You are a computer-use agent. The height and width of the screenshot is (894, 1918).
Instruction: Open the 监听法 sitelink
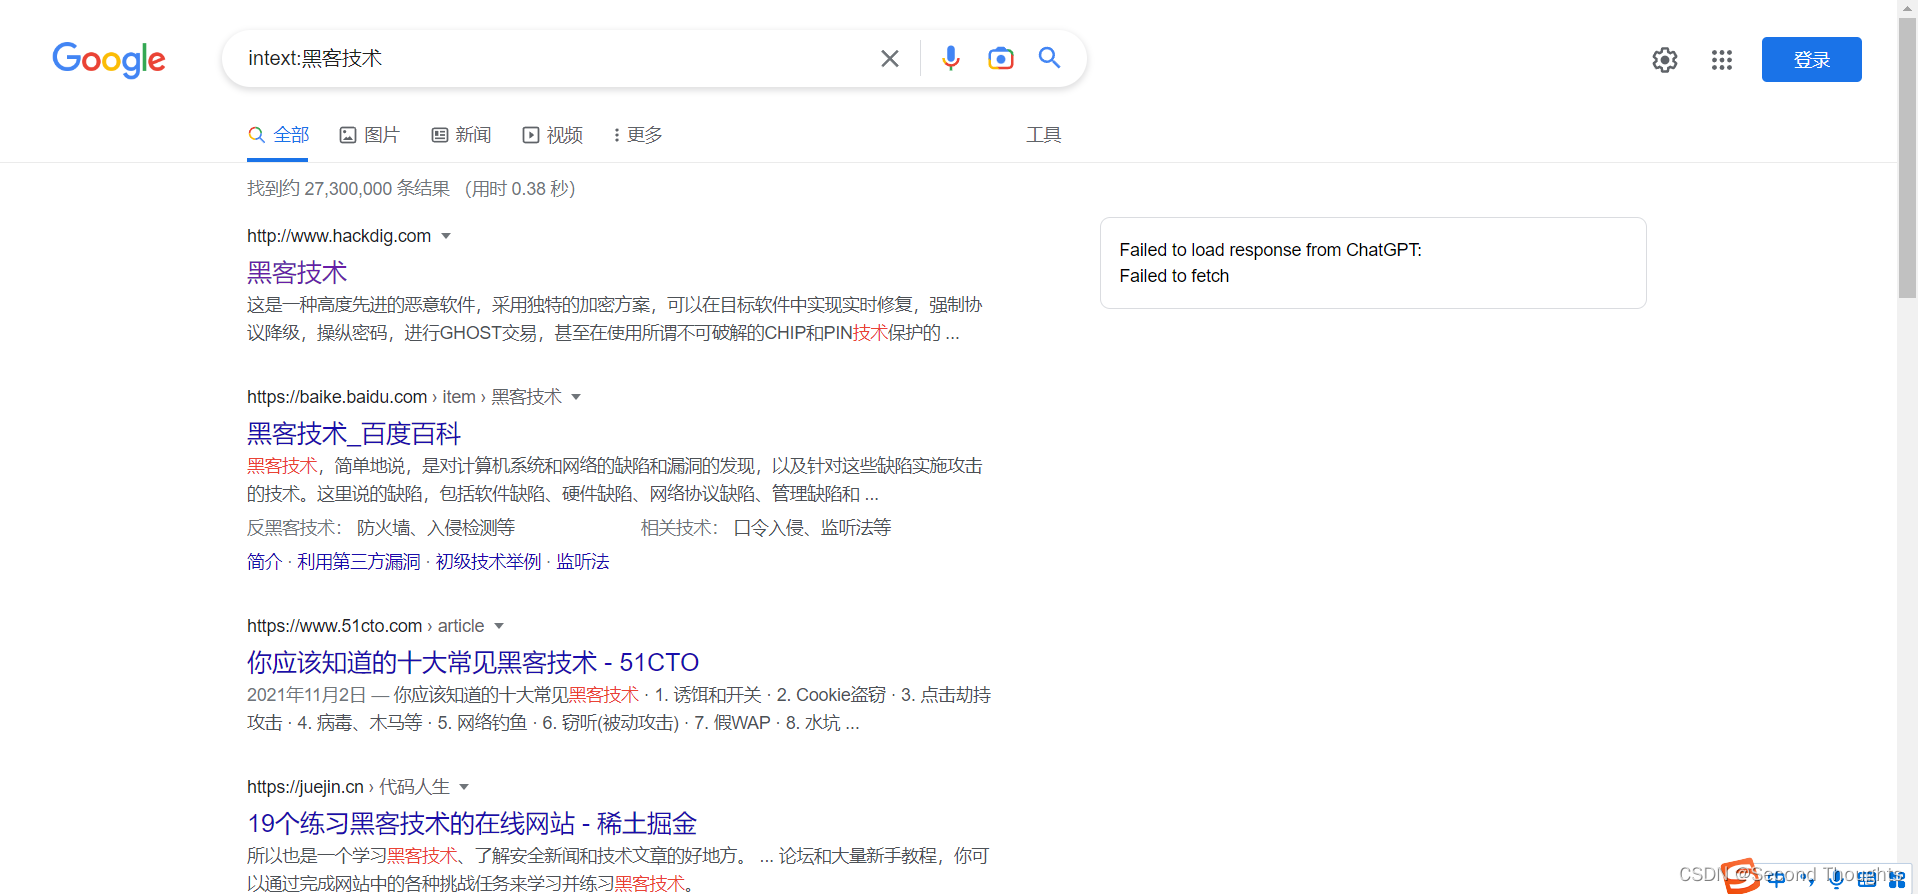click(x=582, y=562)
